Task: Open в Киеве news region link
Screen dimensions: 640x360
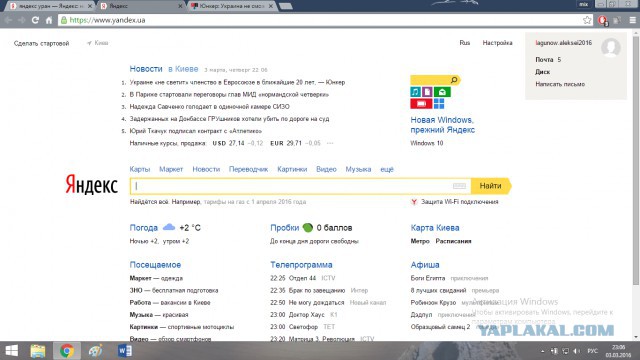Action: pos(183,69)
